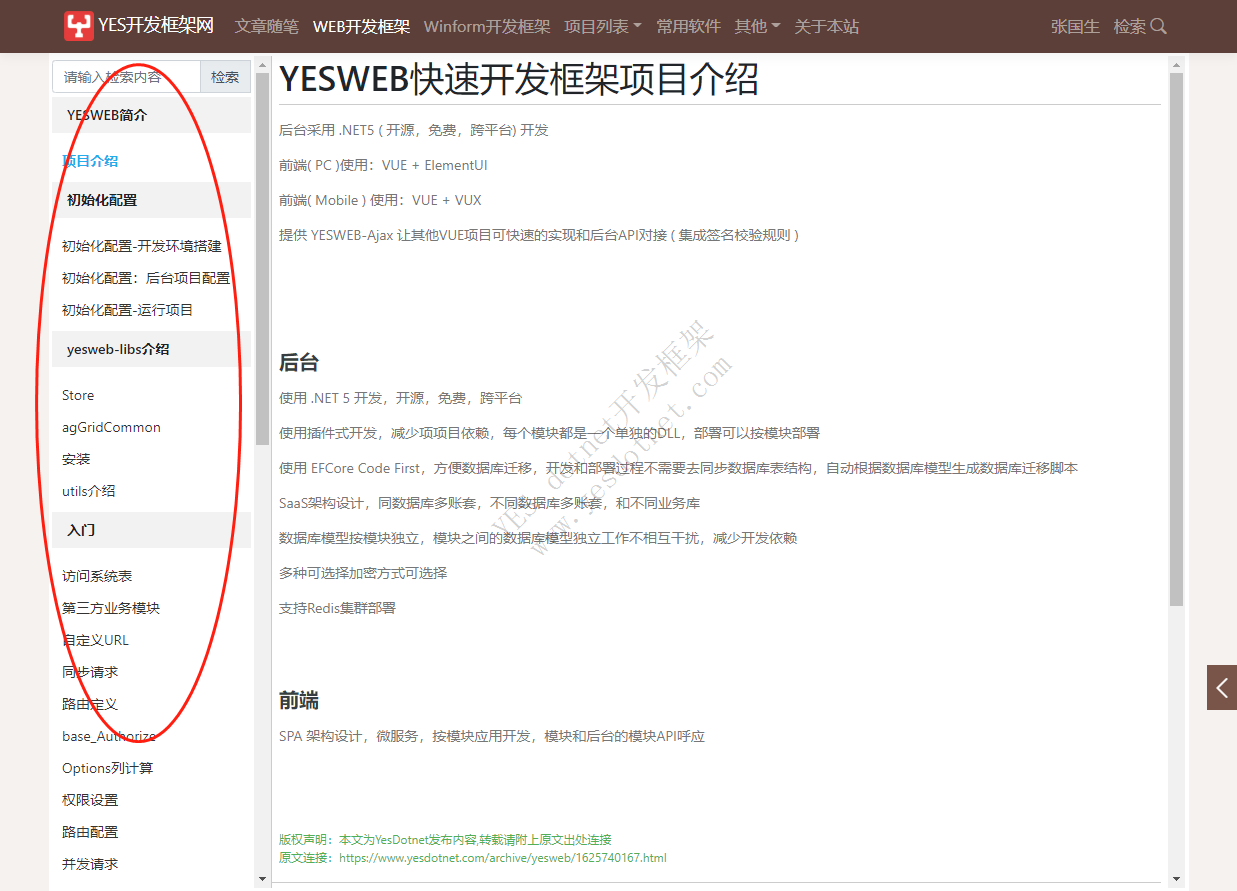This screenshot has height=891, width=1237.
Task: Click the 前端( Mobile ) 使用：VUE + VUX line
Action: coord(380,200)
